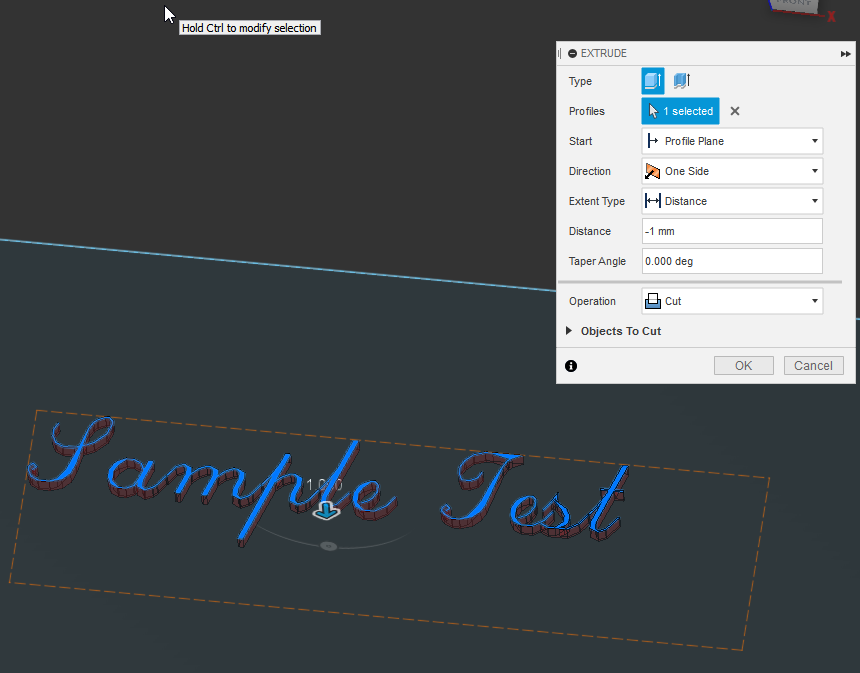860x673 pixels.
Task: Click the OK button to confirm extrude
Action: (743, 365)
